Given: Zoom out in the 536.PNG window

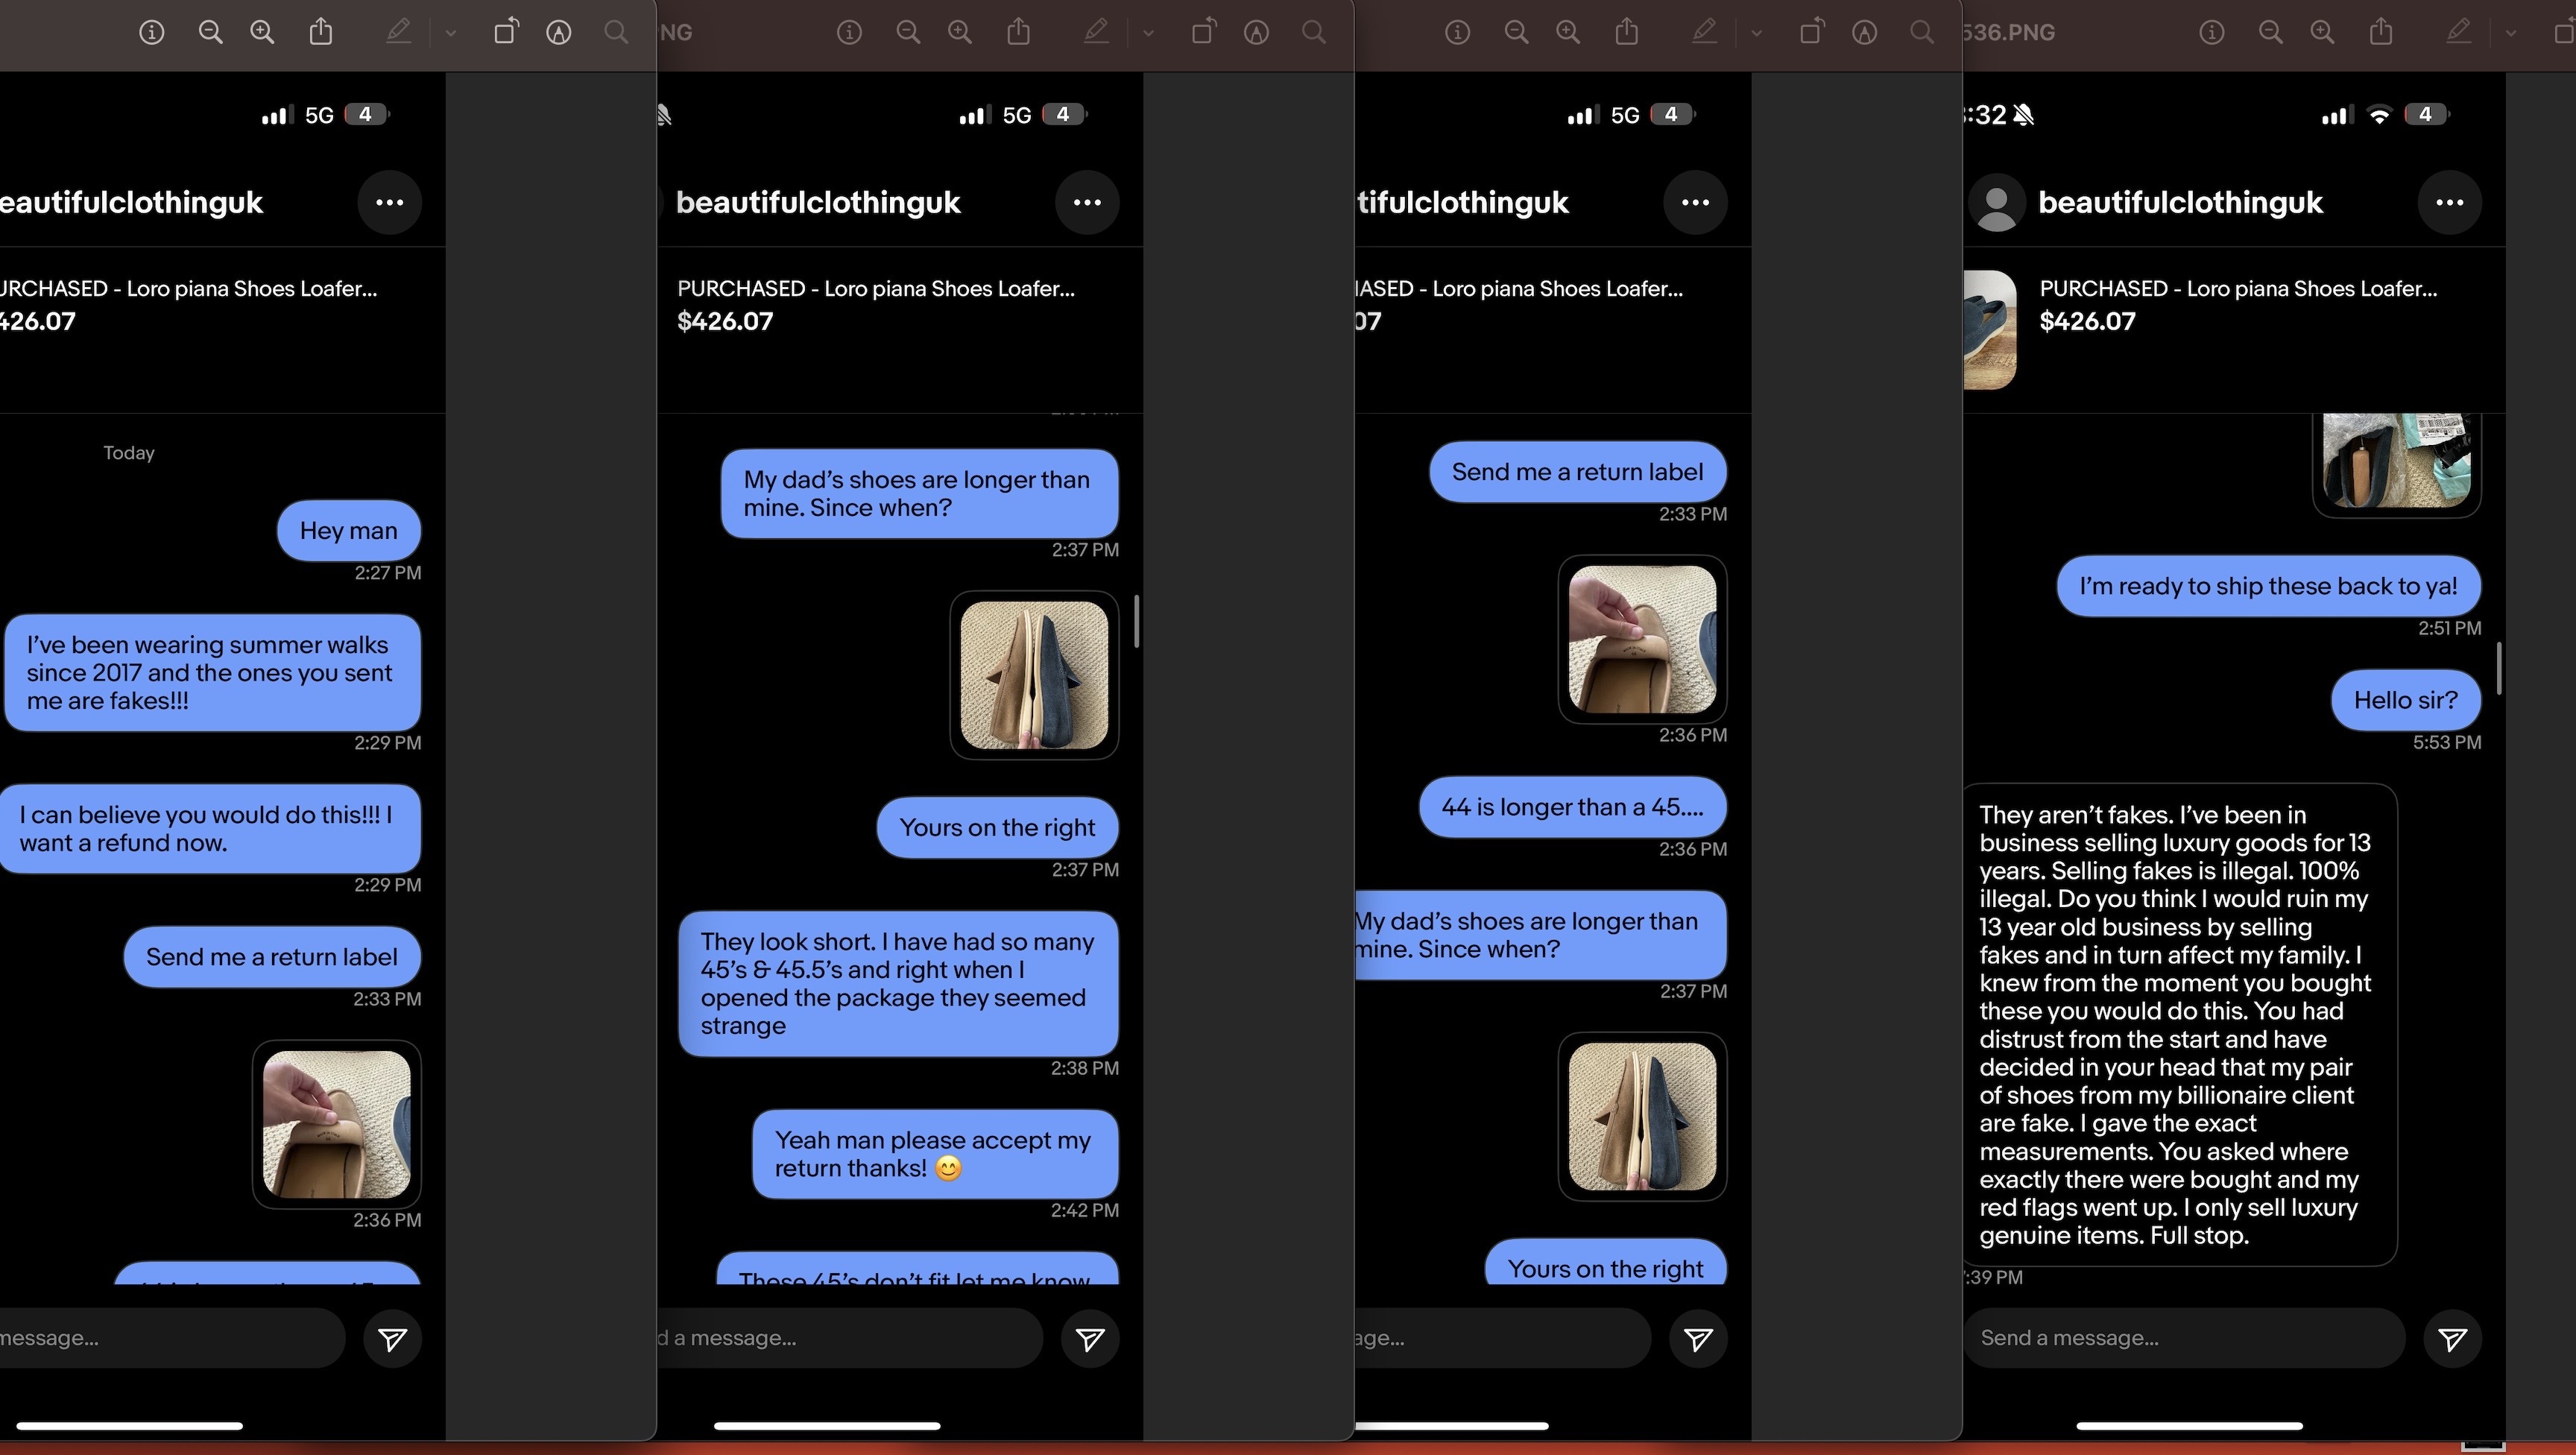Looking at the screenshot, I should coord(2271,33).
